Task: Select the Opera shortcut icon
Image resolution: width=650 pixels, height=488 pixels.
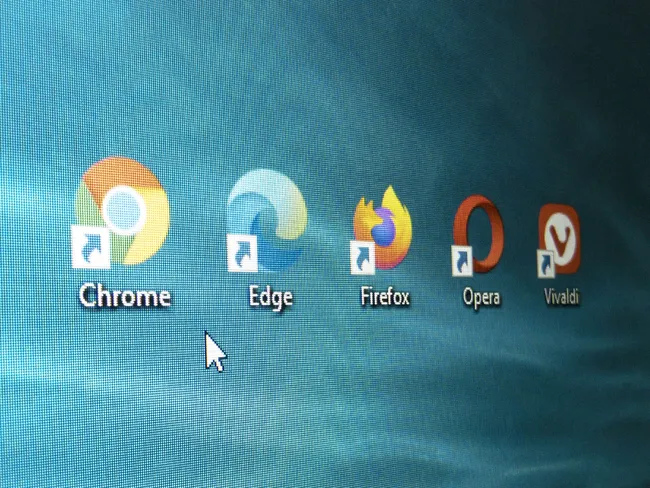Action: click(x=478, y=235)
